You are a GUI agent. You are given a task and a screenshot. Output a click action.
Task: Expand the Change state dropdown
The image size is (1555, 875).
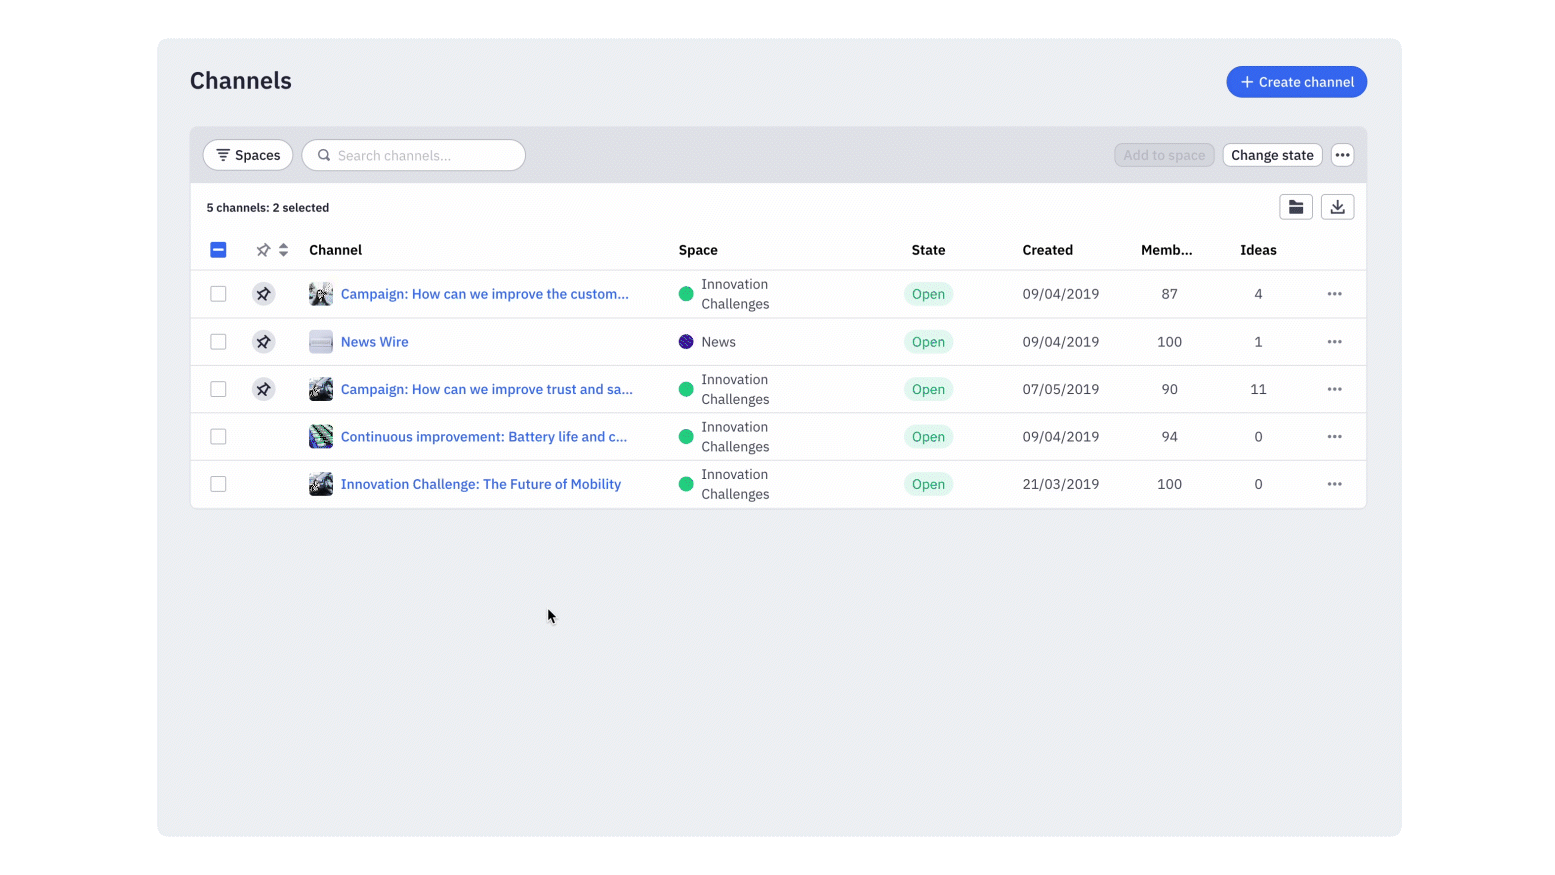point(1272,155)
